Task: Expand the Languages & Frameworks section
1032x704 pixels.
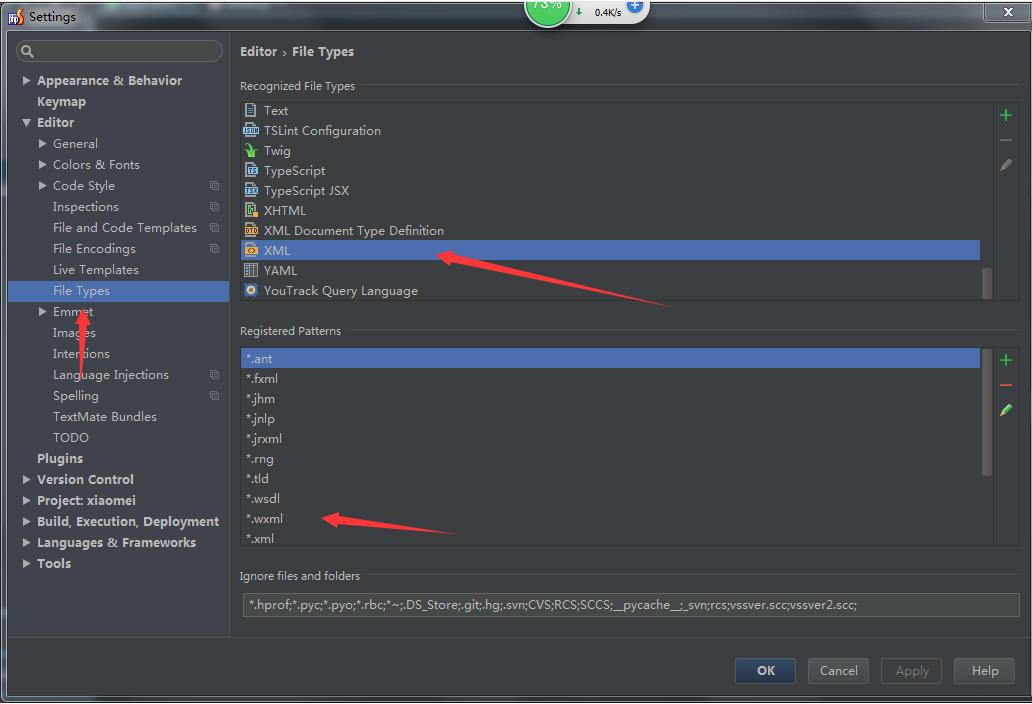Action: point(26,543)
